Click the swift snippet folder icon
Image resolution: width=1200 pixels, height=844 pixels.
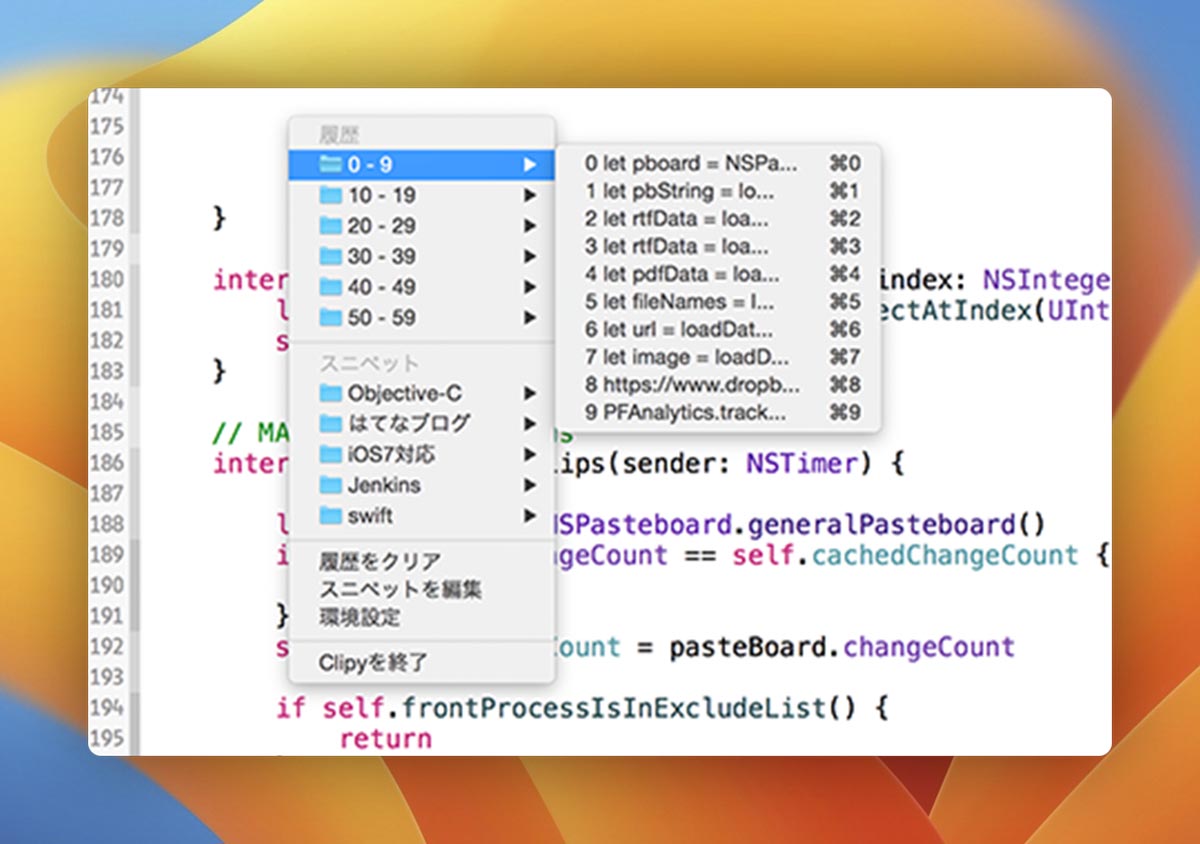click(331, 516)
